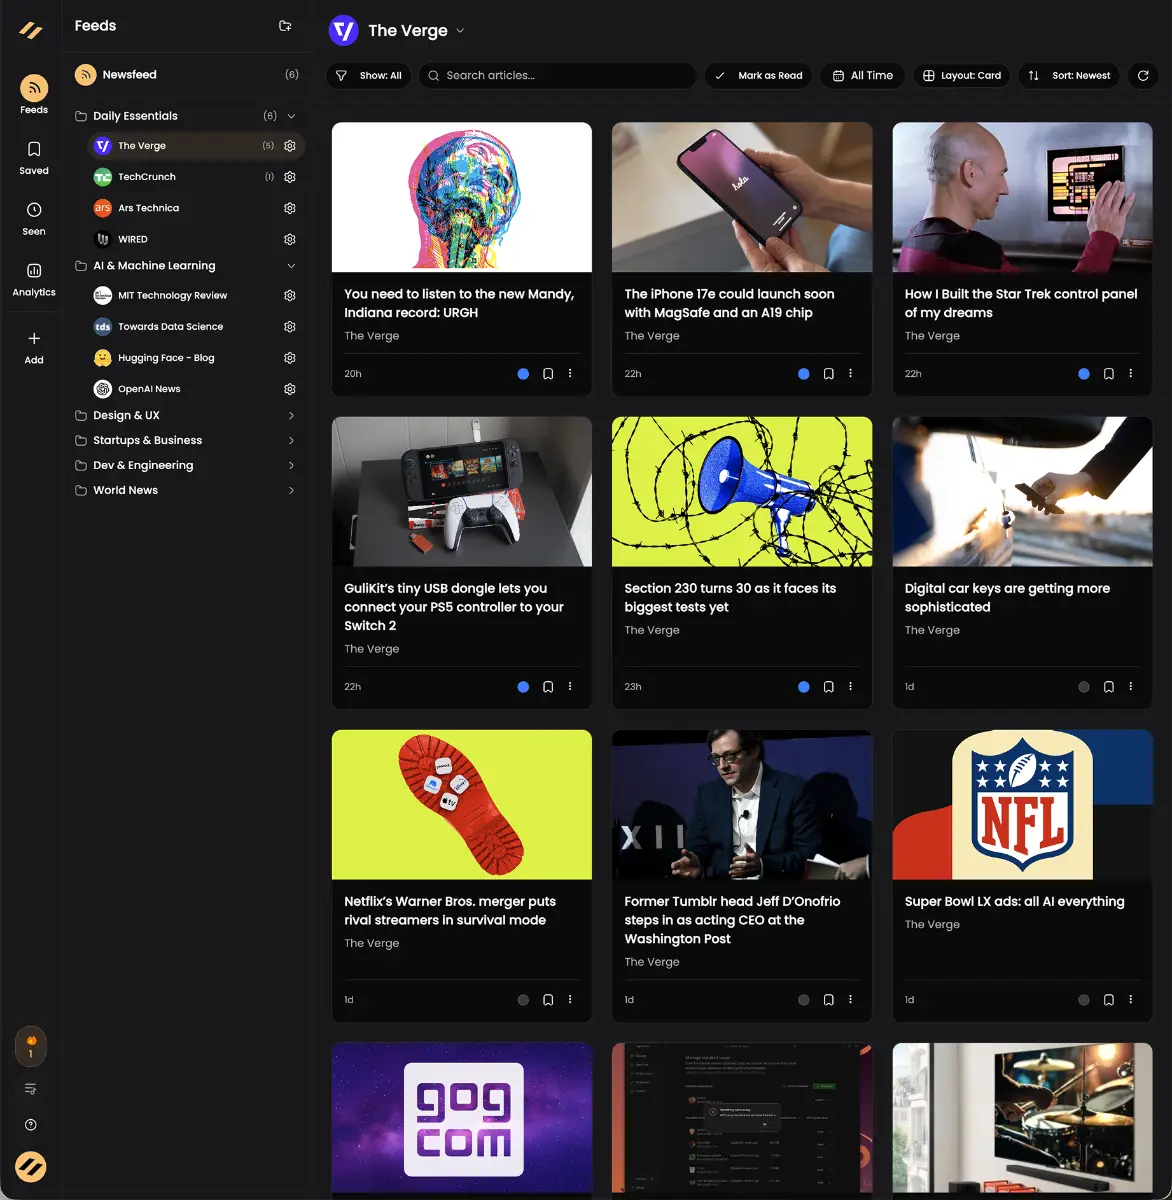Screen dimensions: 1172x1200
Task: Open more options for Section 230 article
Action: click(x=851, y=687)
